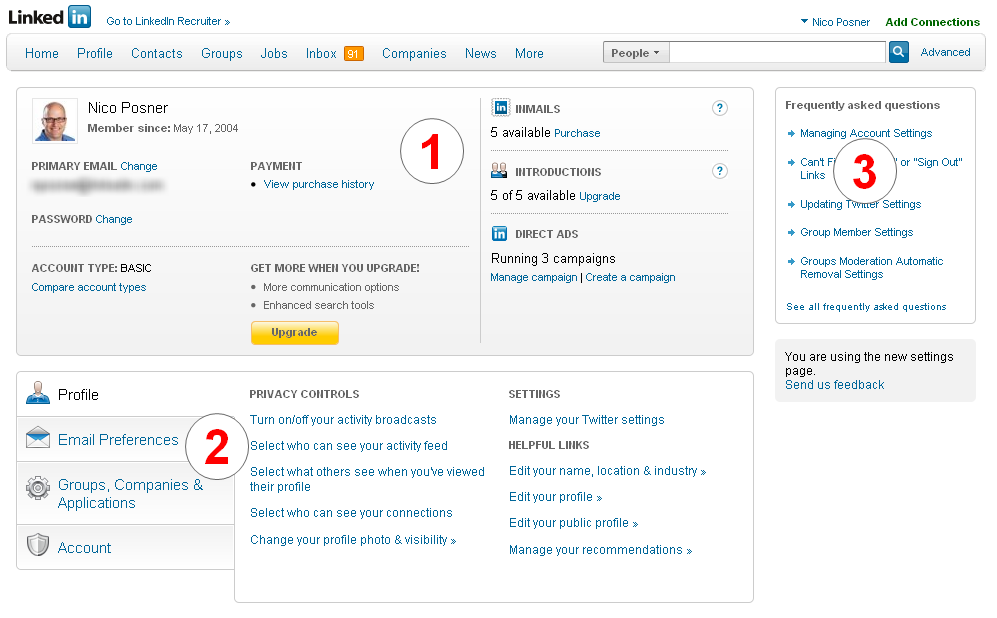This screenshot has width=997, height=618.
Task: Click See all frequently asked questions
Action: click(866, 306)
